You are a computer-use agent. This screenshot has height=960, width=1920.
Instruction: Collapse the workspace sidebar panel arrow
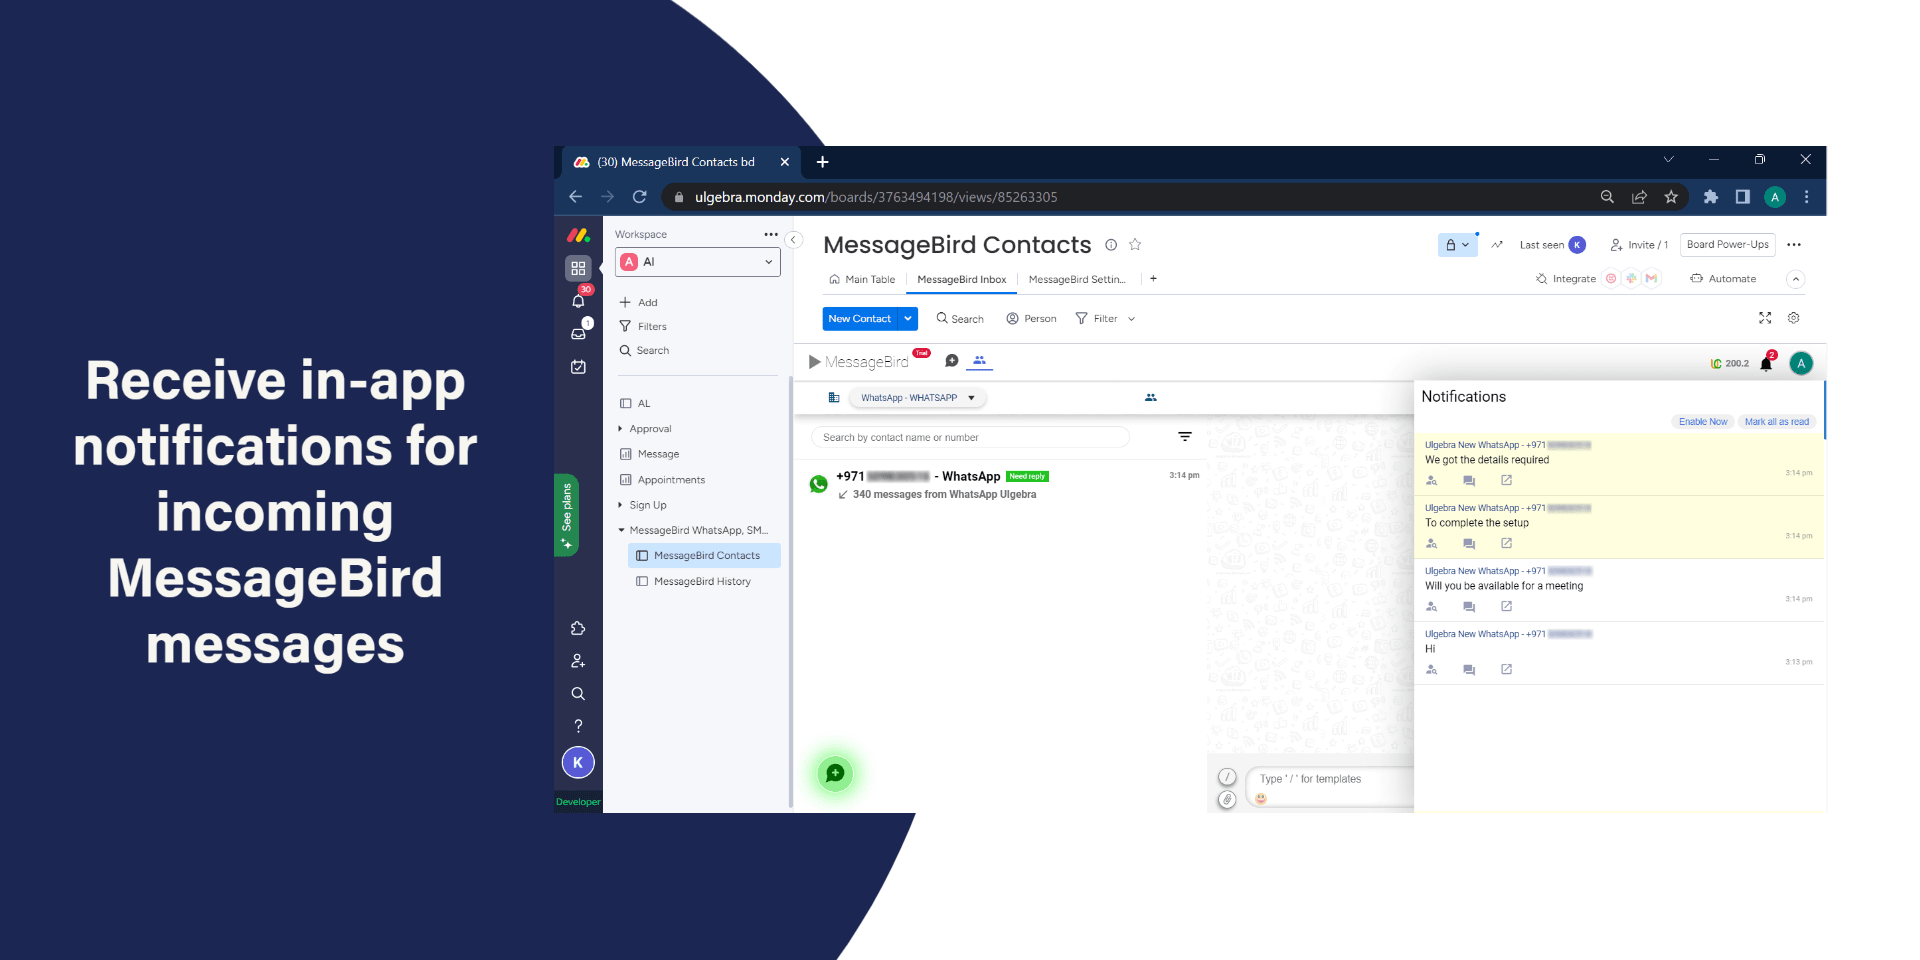[794, 240]
